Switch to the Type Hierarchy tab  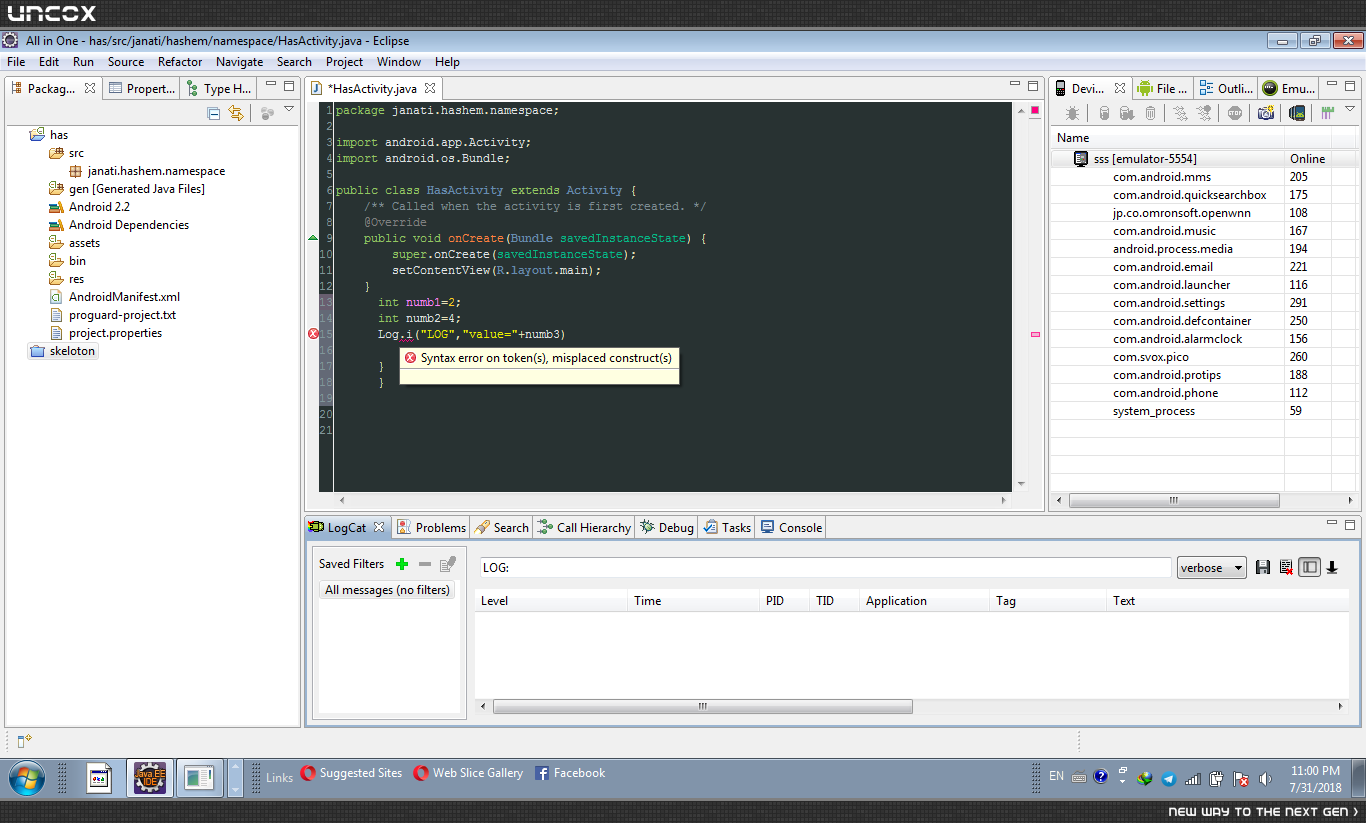219,89
